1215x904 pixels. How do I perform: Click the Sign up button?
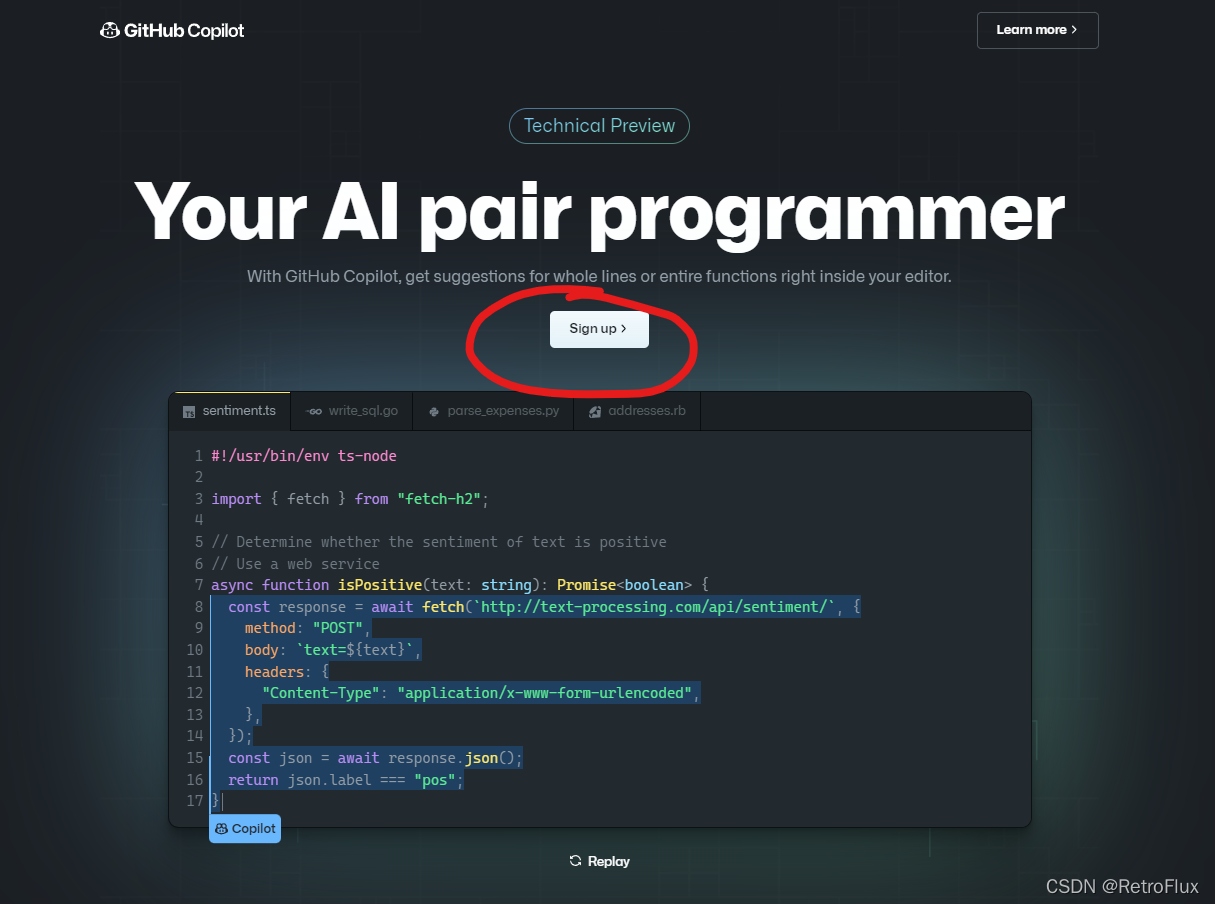(599, 329)
